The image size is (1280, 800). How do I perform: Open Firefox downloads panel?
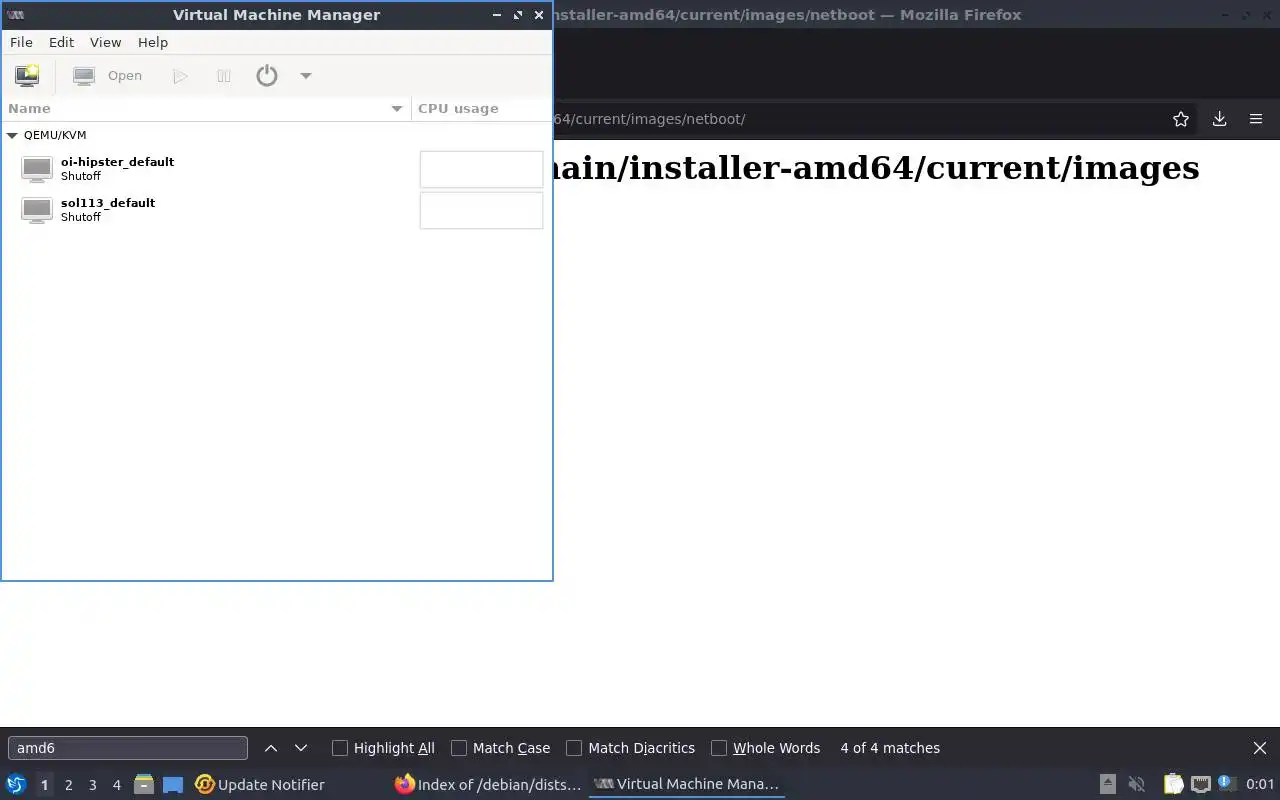(1219, 119)
